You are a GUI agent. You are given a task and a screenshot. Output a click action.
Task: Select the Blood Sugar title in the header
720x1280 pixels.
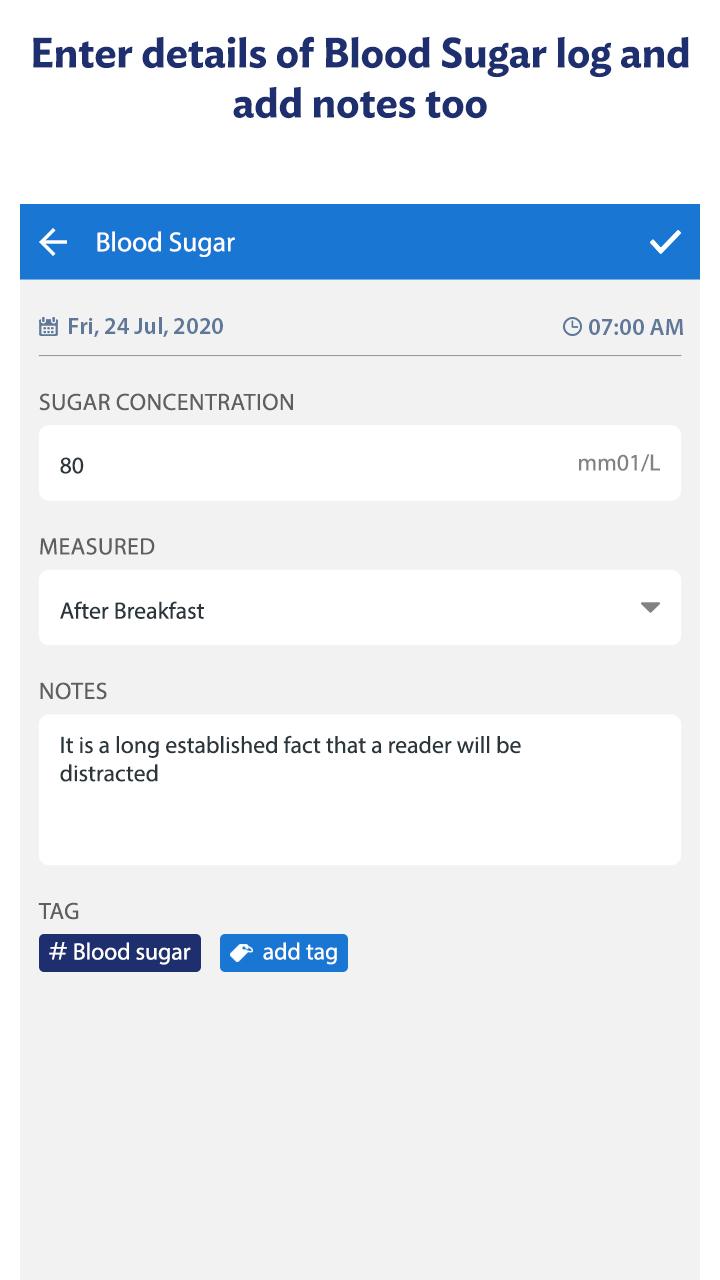tap(165, 242)
